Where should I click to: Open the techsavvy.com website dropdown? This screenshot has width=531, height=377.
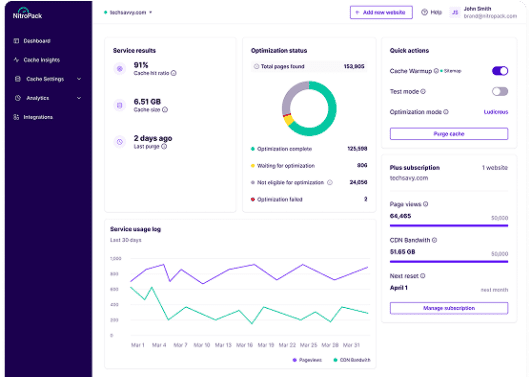[128, 13]
